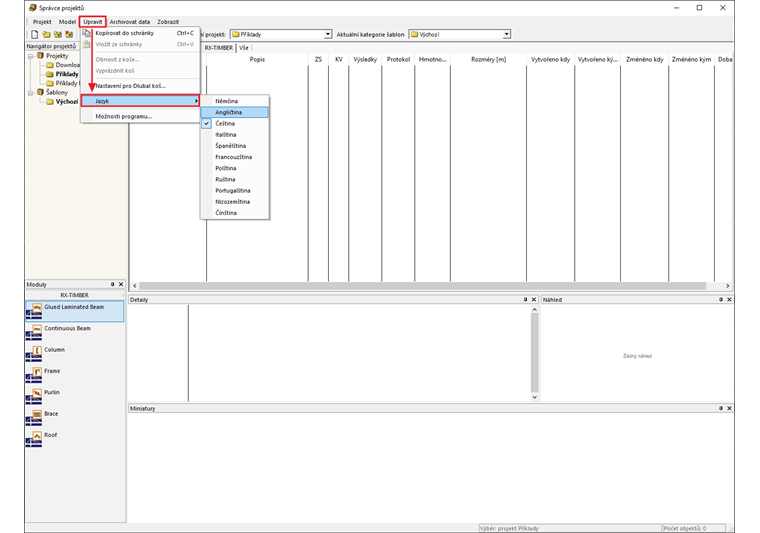Click the Změněno kdy column header
Screen dimensions: 760x533
(645, 60)
